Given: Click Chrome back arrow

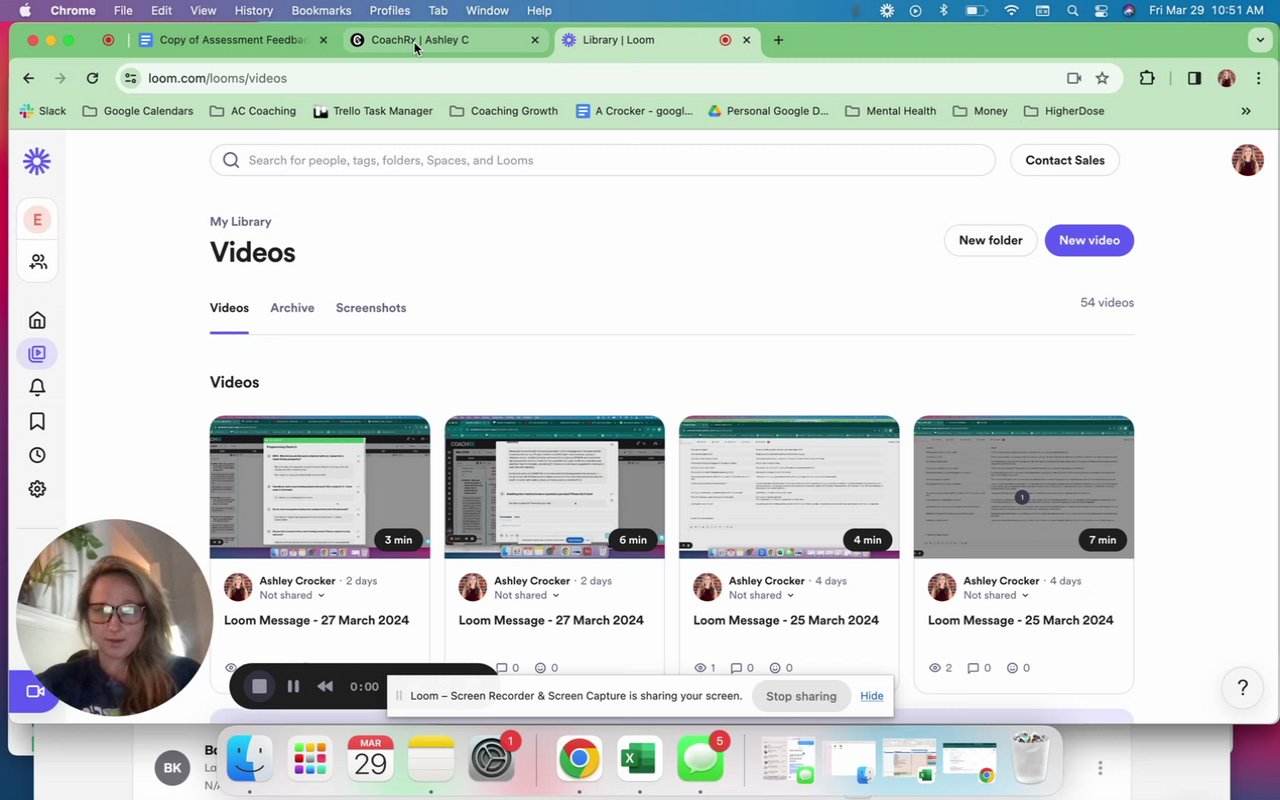Looking at the screenshot, I should 28,78.
